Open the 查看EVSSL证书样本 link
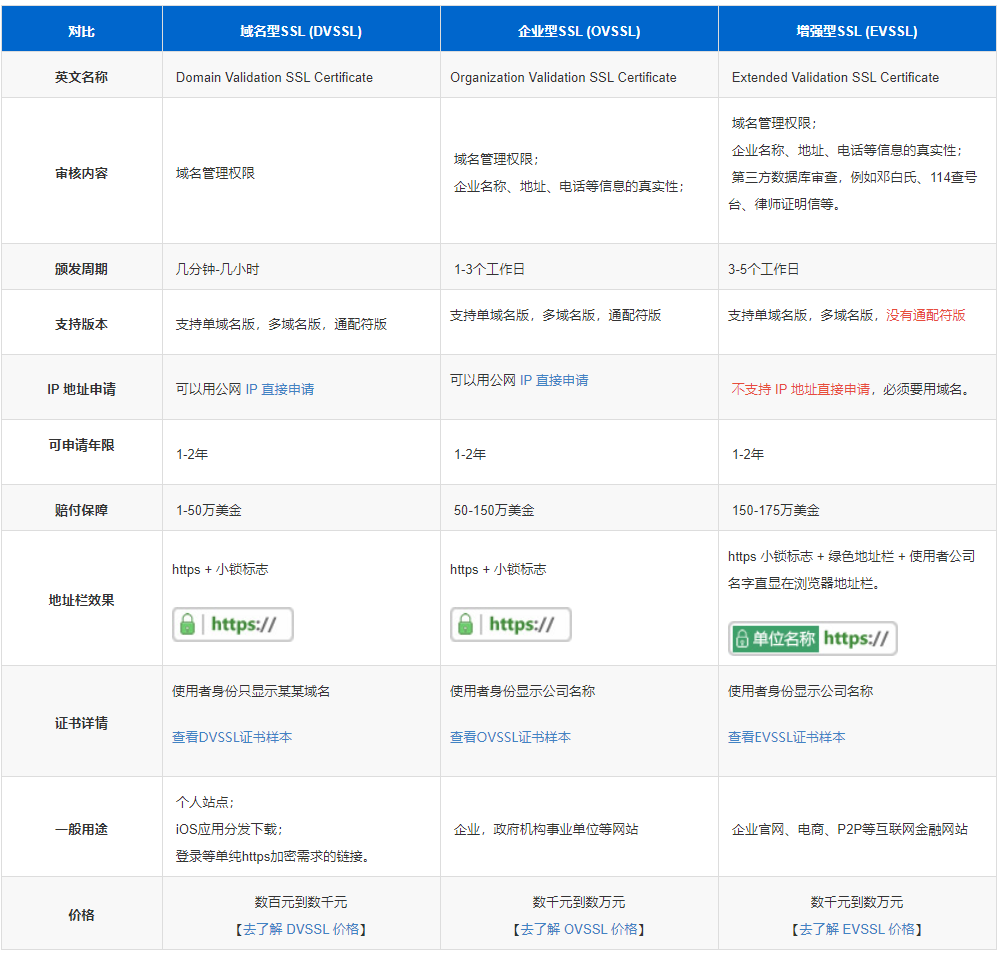Viewport: 998px width, 956px height. click(787, 737)
